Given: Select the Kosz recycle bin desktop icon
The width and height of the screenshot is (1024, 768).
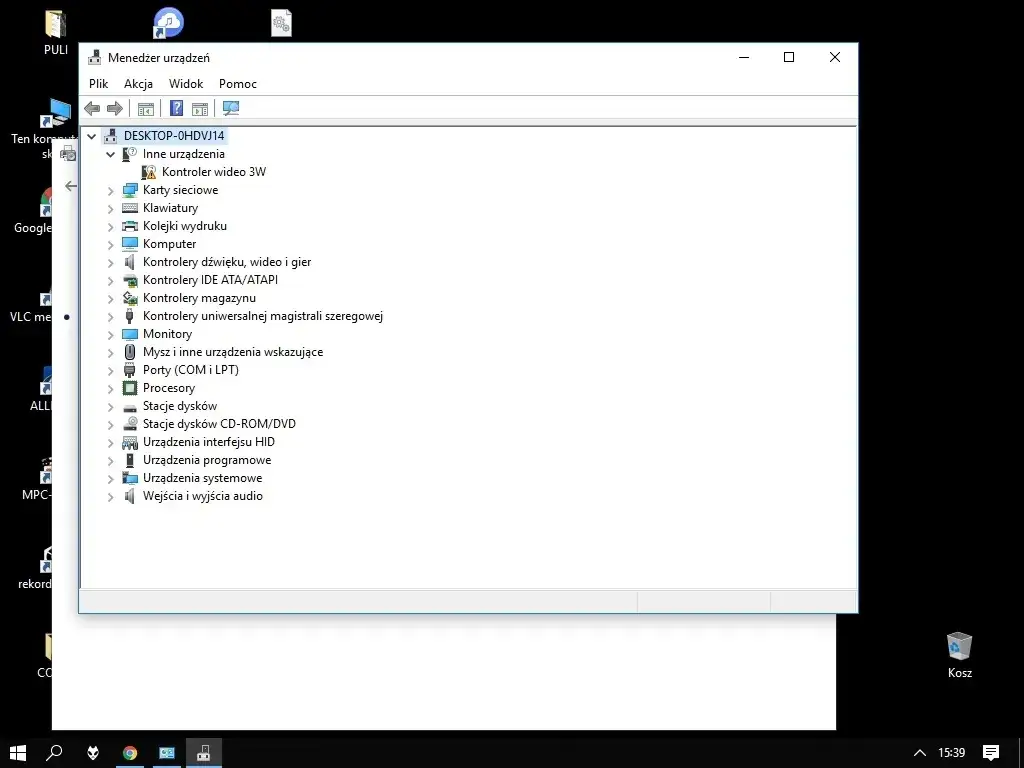Looking at the screenshot, I should (x=959, y=655).
